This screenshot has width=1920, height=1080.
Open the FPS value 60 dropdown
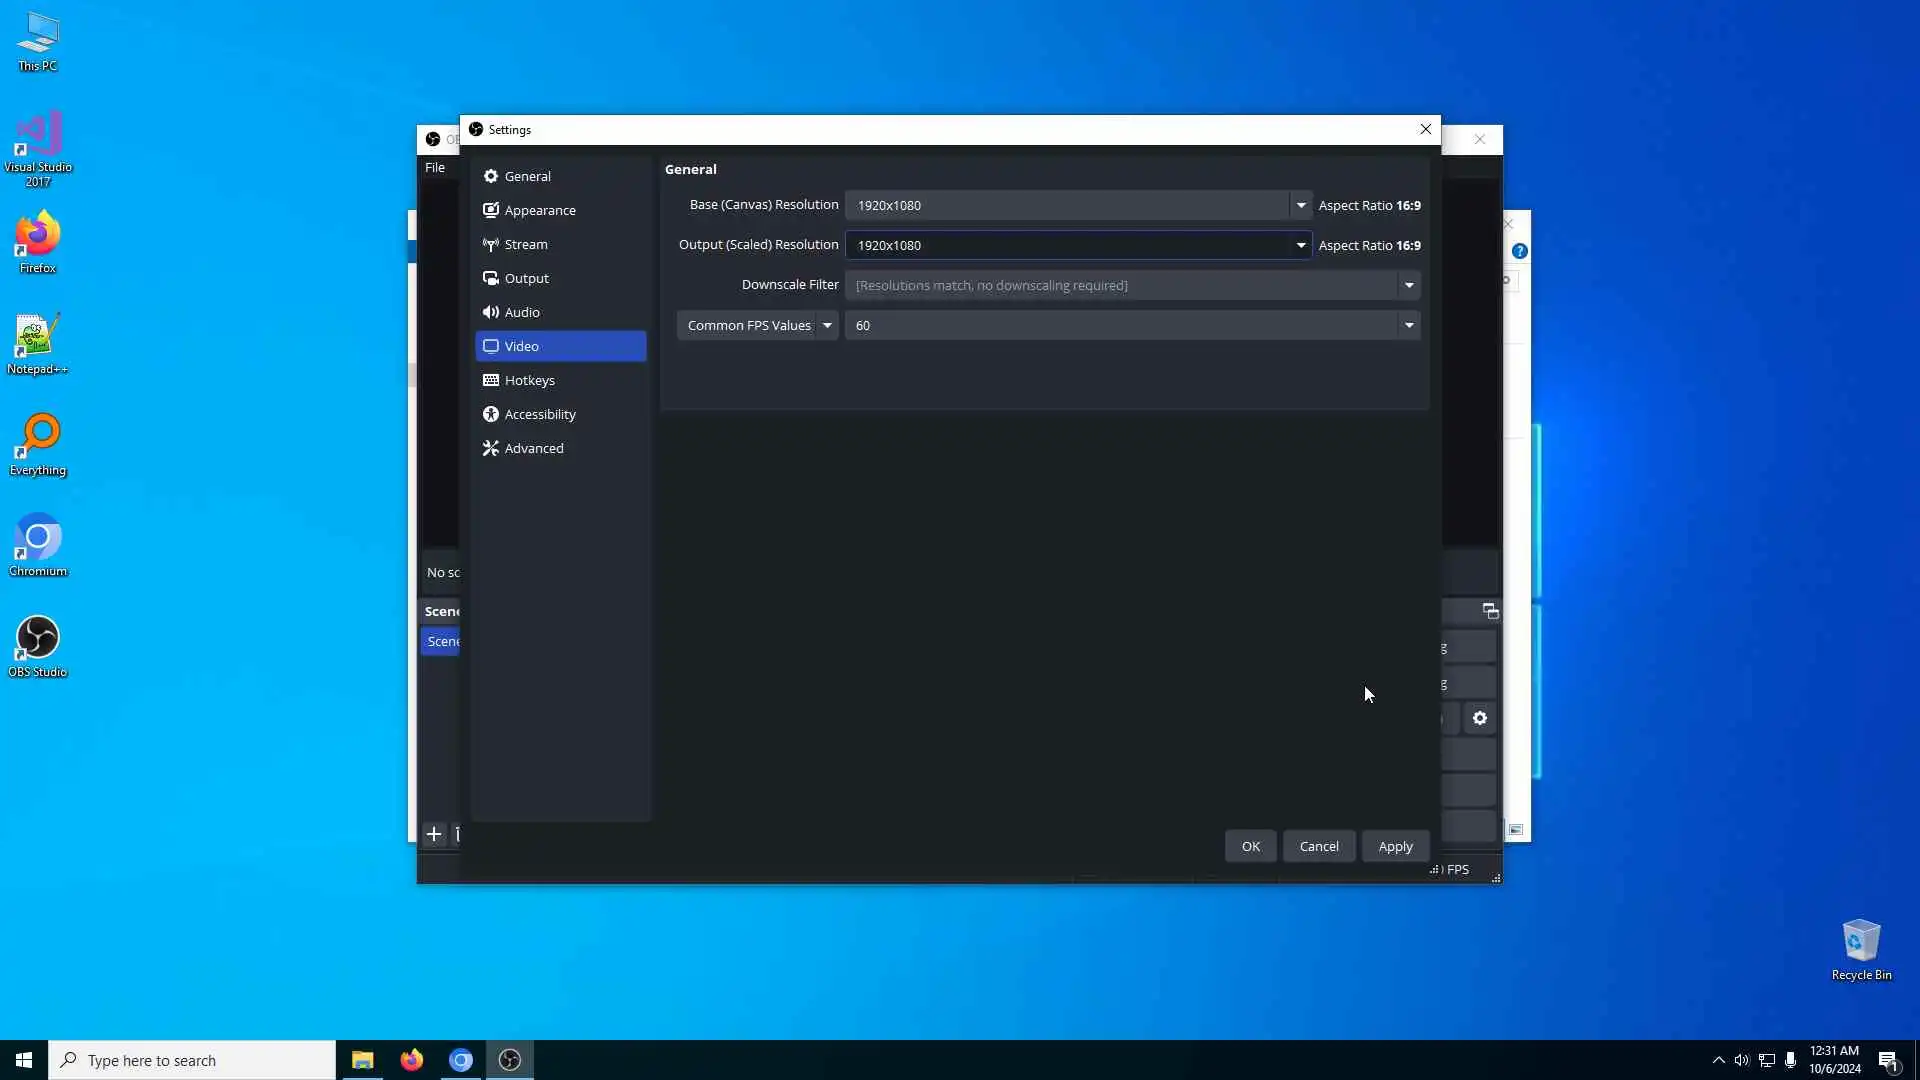tap(1408, 325)
